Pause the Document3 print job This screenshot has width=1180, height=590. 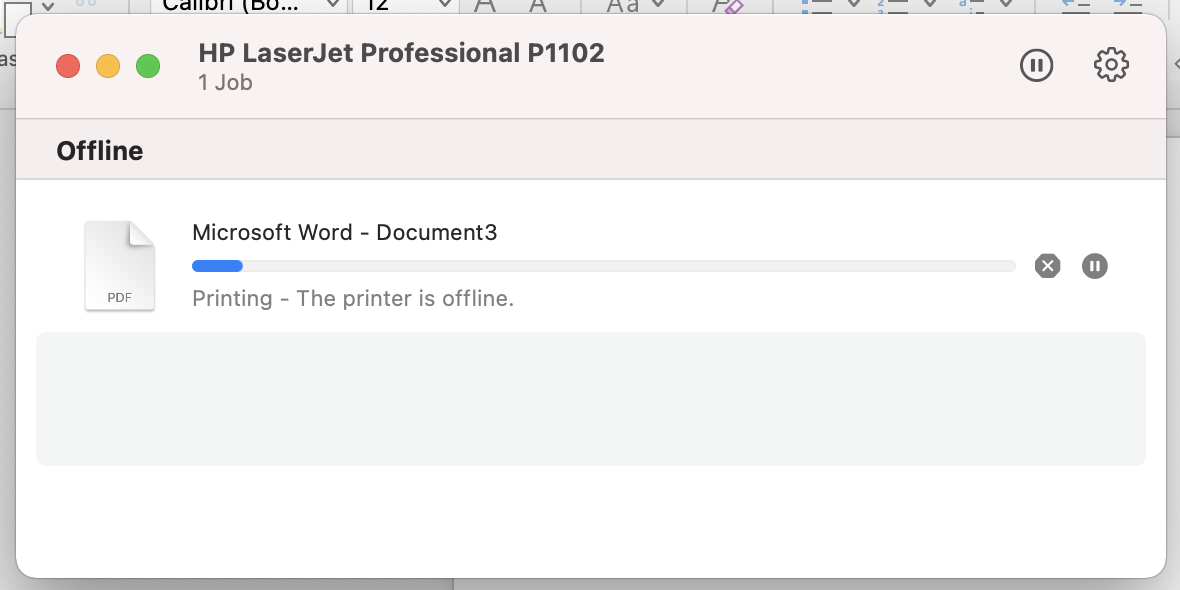click(x=1095, y=265)
